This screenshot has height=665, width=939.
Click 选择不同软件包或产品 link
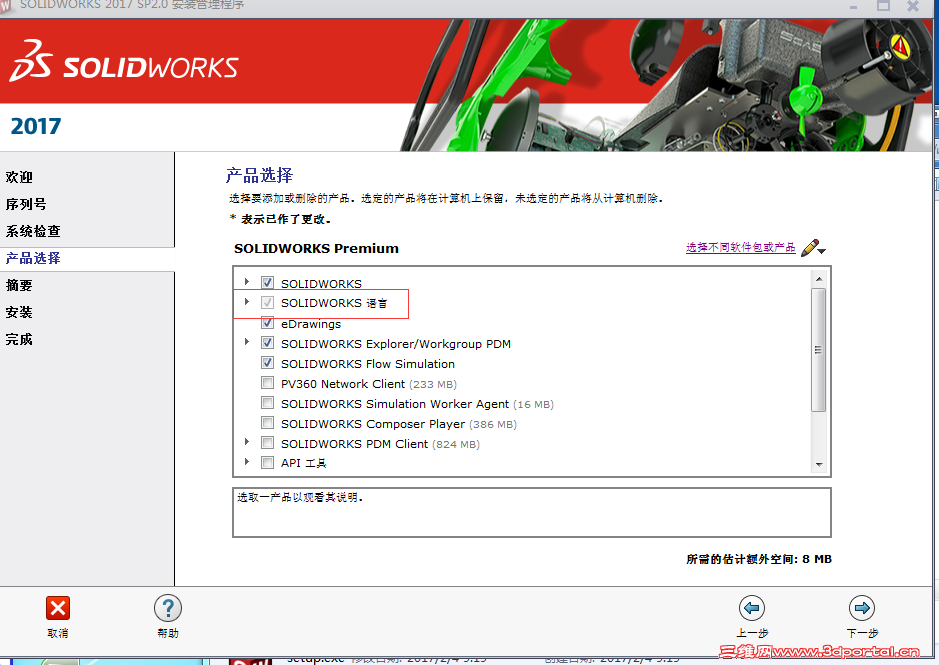click(x=741, y=247)
